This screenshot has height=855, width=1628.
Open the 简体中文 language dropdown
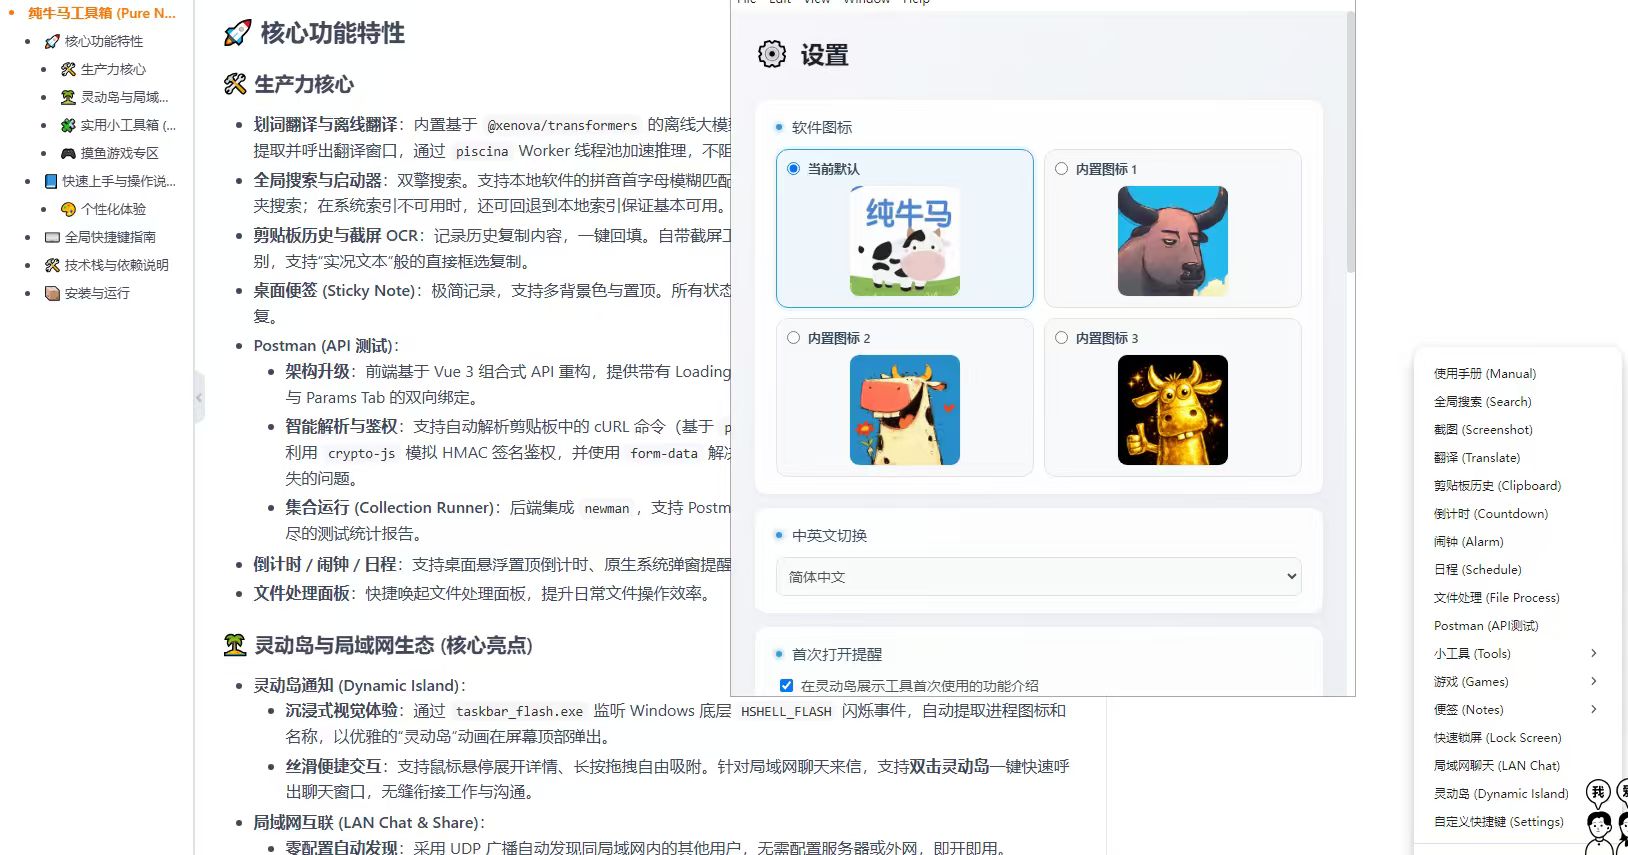1039,576
